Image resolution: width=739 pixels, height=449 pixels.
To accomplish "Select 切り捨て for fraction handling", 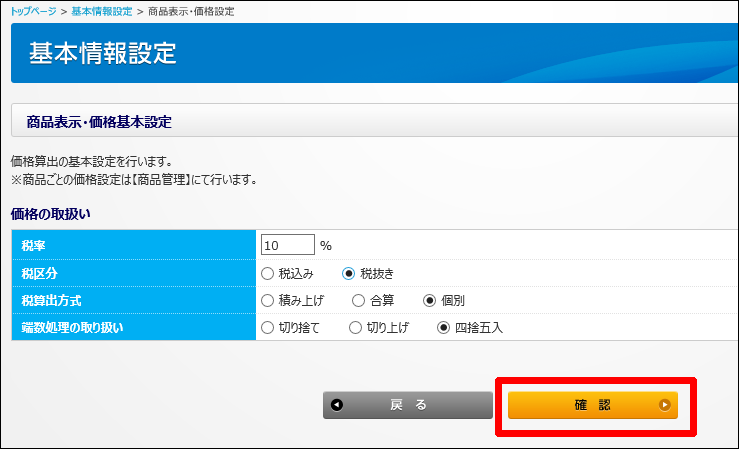I will (267, 327).
